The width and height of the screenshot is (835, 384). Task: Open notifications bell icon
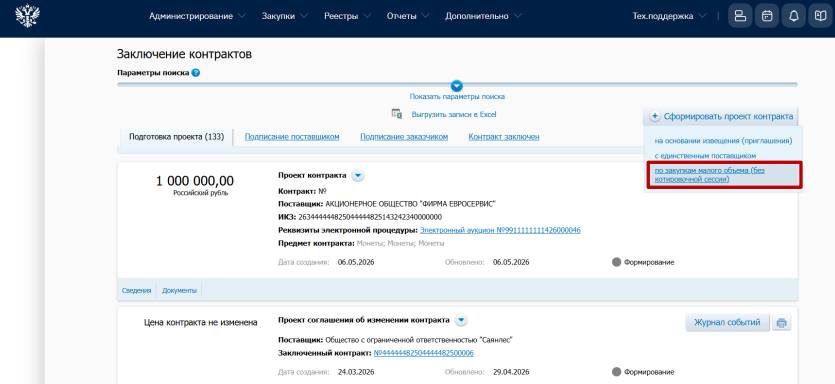coord(793,16)
